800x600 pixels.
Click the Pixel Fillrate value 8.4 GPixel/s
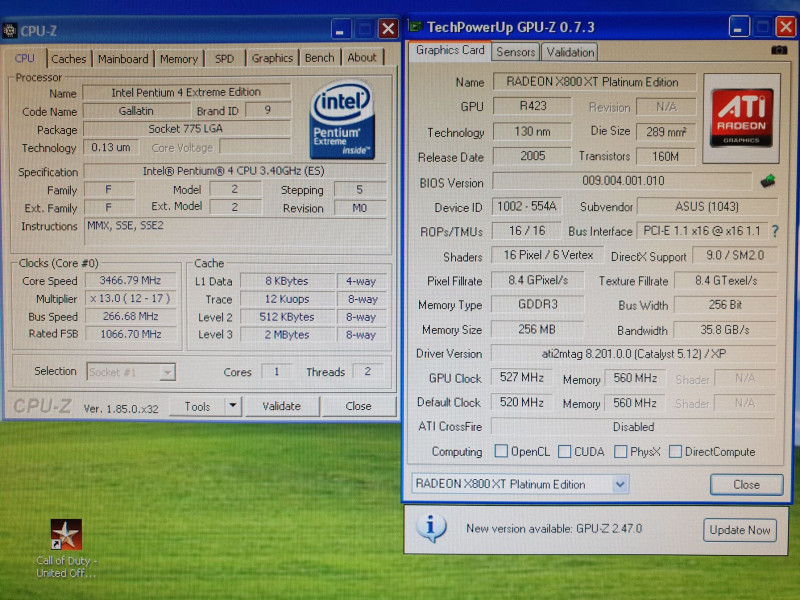(x=537, y=280)
